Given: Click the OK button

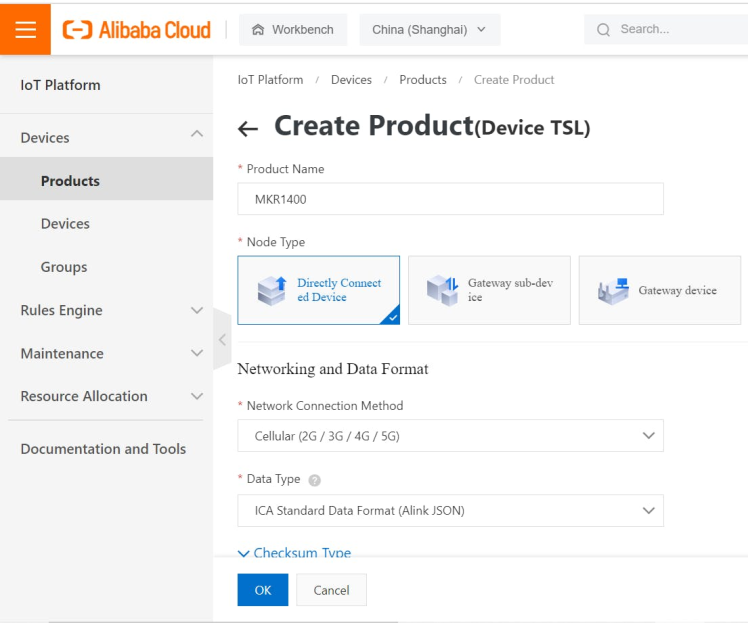Looking at the screenshot, I should tap(262, 590).
